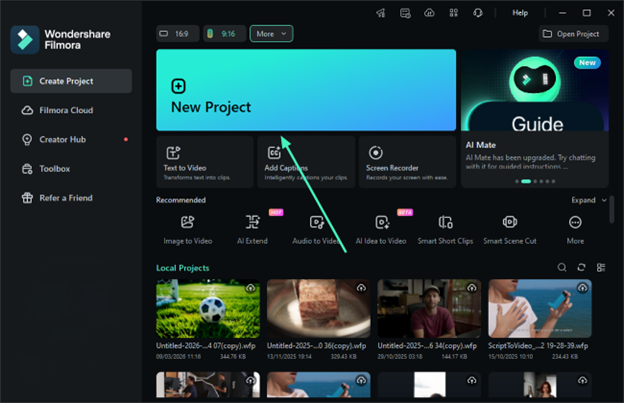Select the 9:16 aspect ratio option
Image resolution: width=624 pixels, height=403 pixels.
(x=224, y=34)
